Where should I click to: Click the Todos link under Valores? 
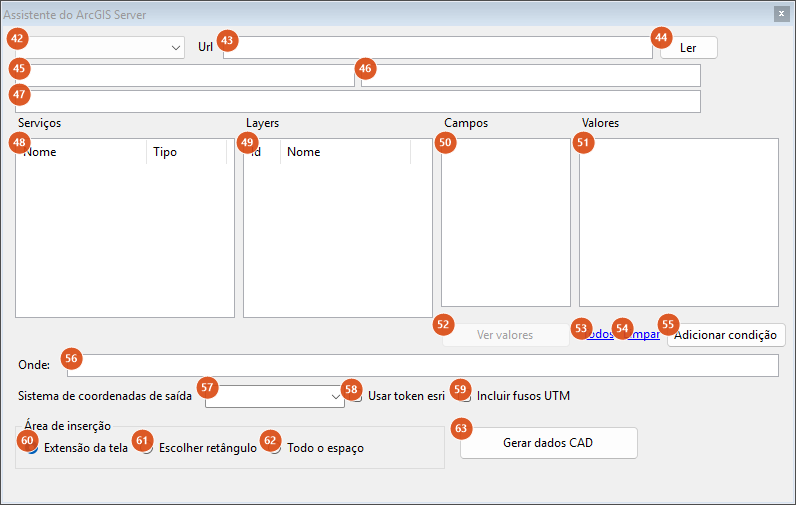(600, 334)
